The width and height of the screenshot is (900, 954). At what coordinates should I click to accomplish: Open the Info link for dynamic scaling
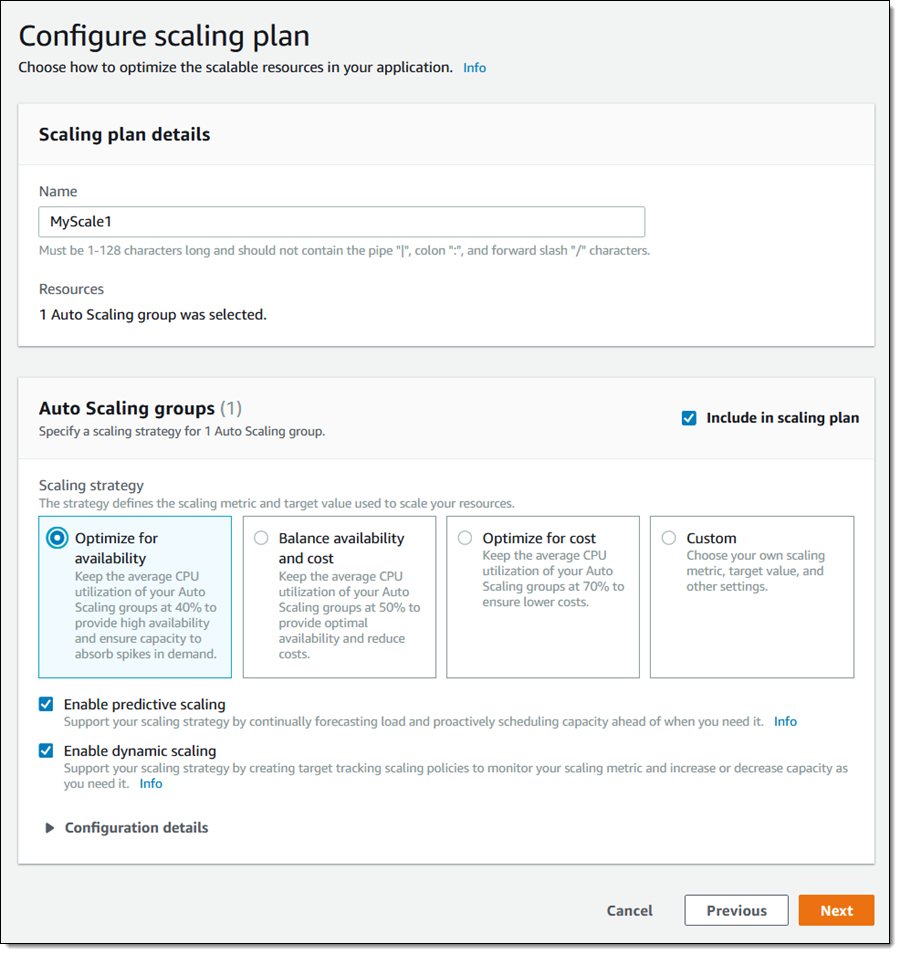pyautogui.click(x=151, y=784)
